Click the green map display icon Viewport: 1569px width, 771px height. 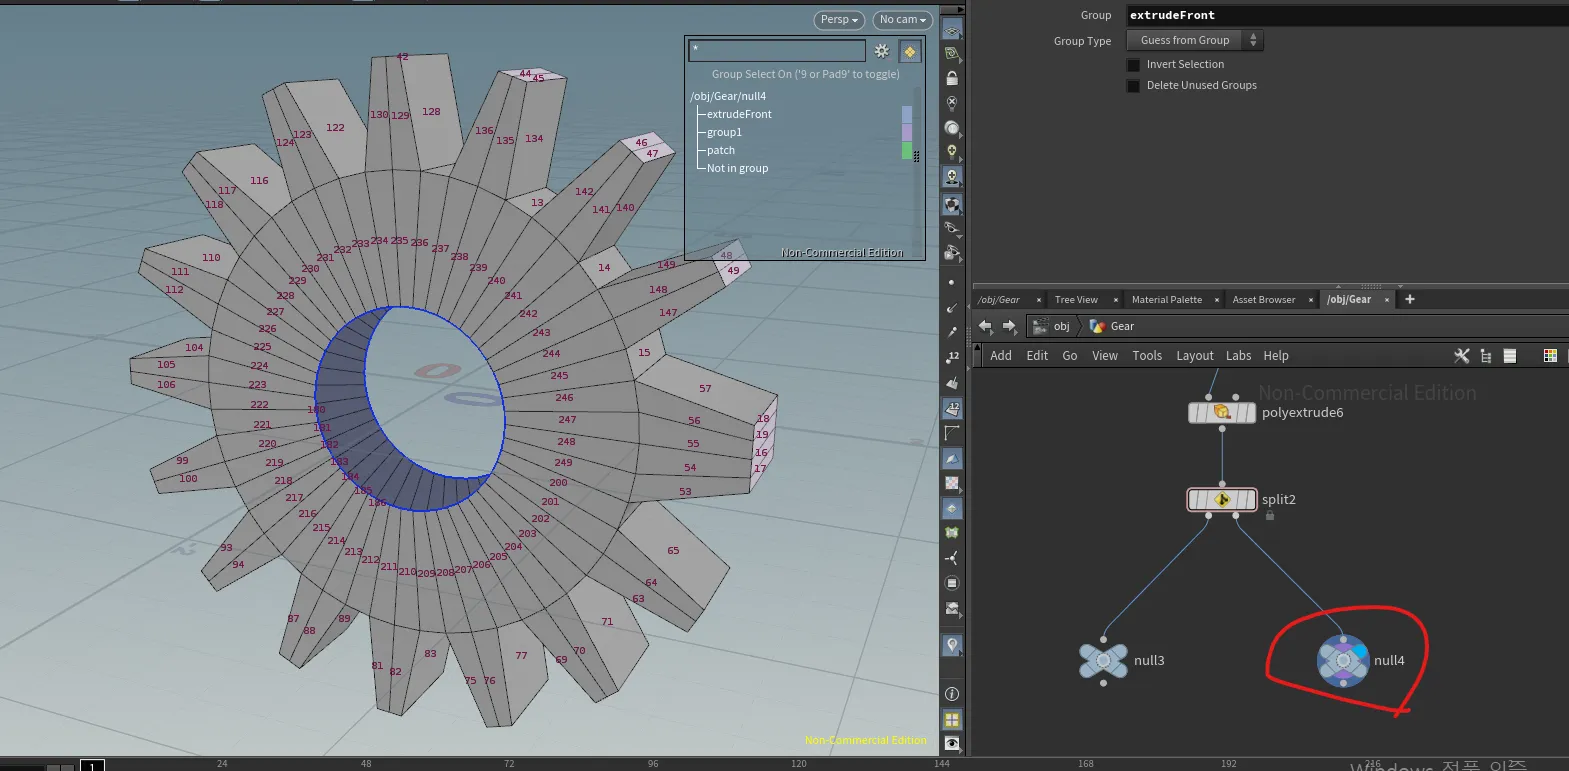[x=952, y=533]
